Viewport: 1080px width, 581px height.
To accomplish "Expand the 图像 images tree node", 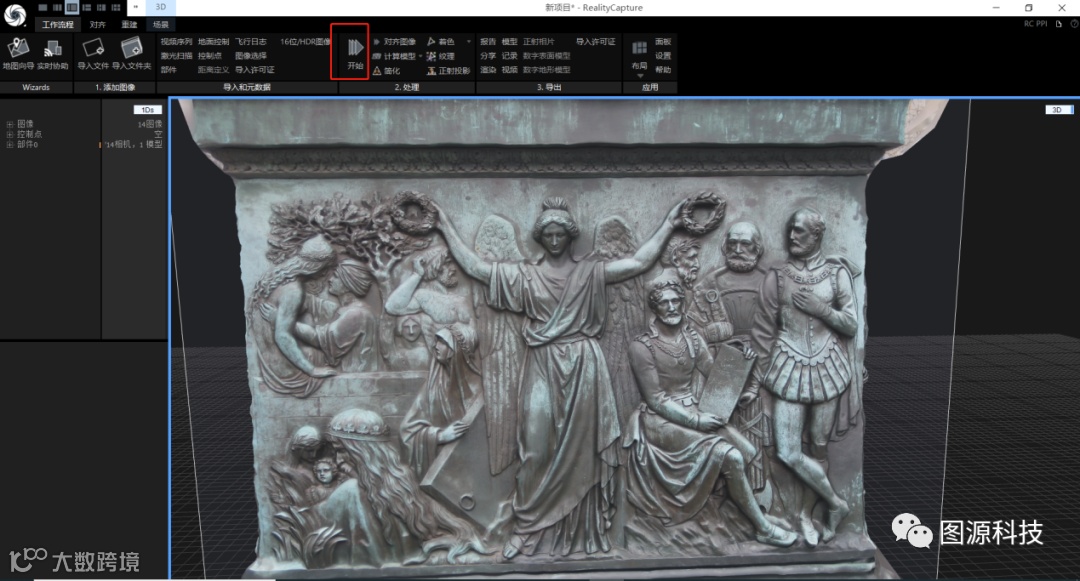I will 10,125.
